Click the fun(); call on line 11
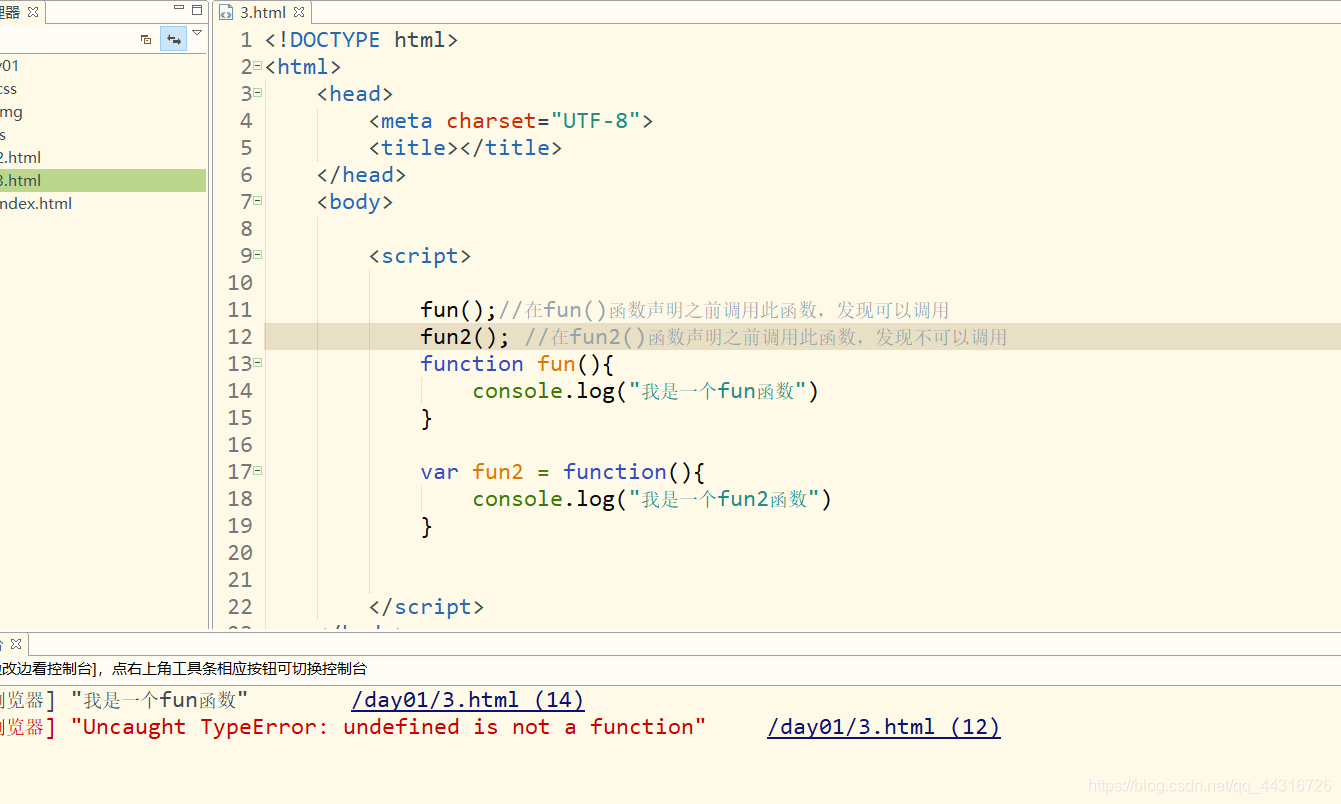The image size is (1341, 804). (459, 310)
